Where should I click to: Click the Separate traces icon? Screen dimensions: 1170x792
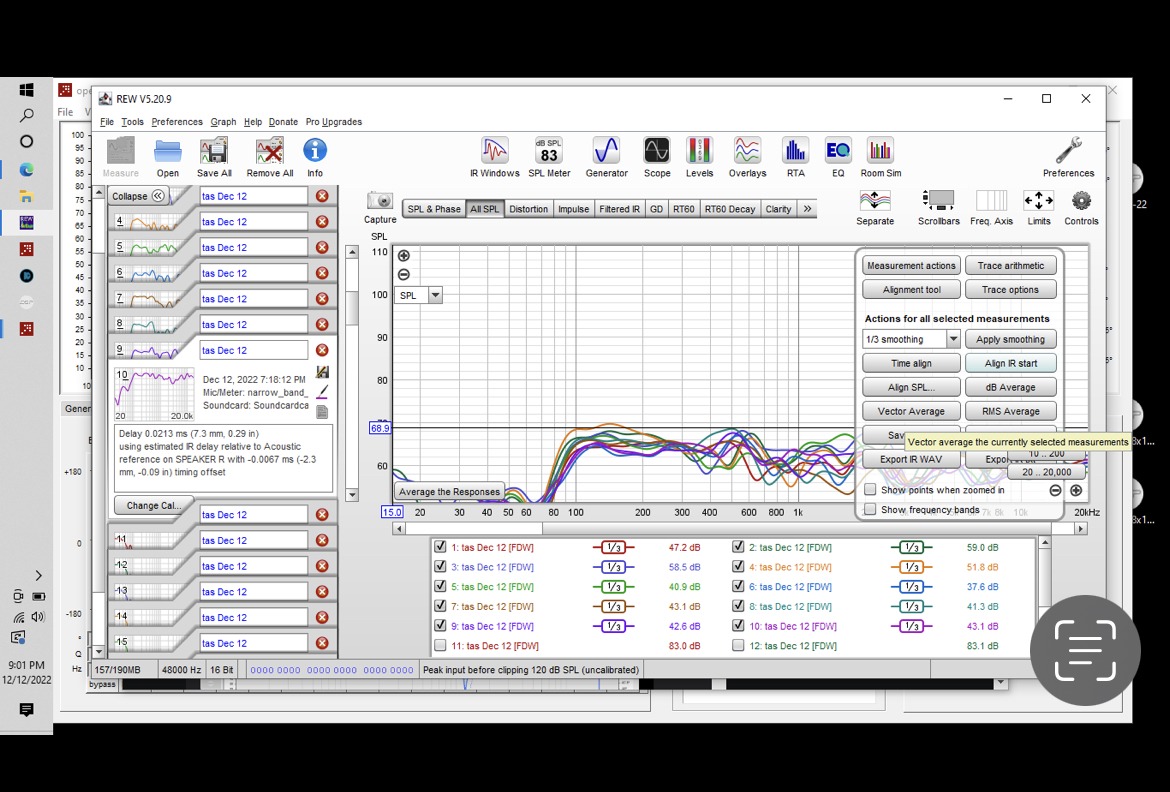click(x=875, y=207)
